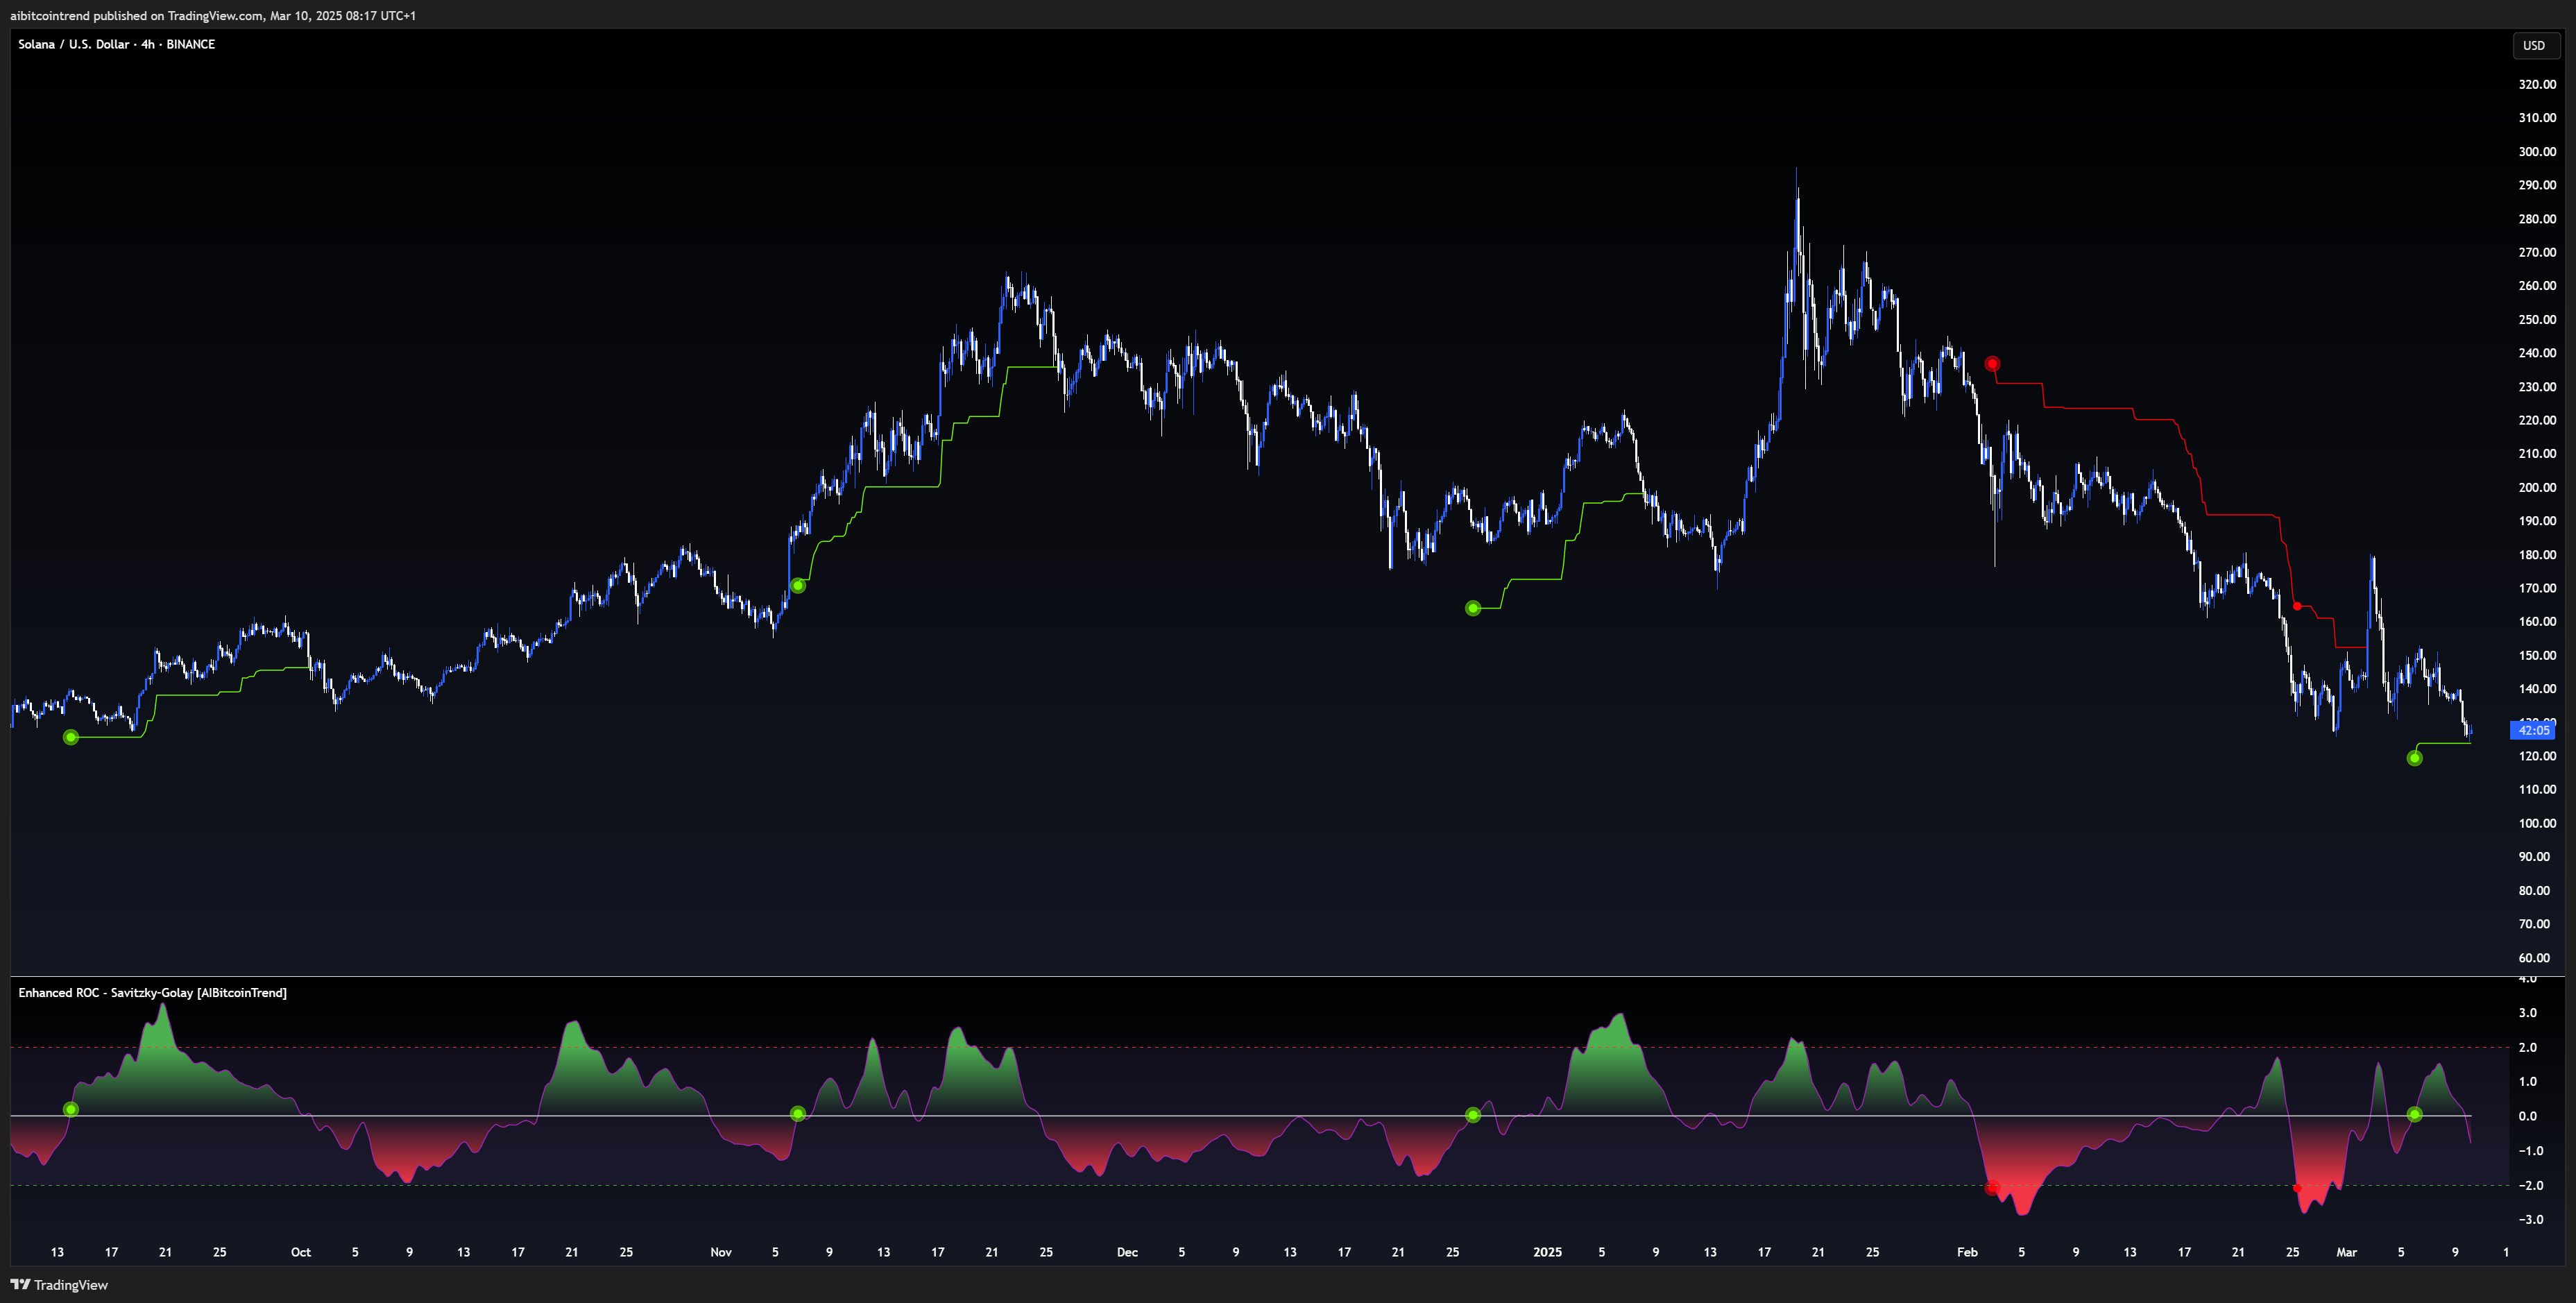Click the March green dot on ROC zero line
Viewport: 2576px width, 1303px height.
pyautogui.click(x=2414, y=1114)
